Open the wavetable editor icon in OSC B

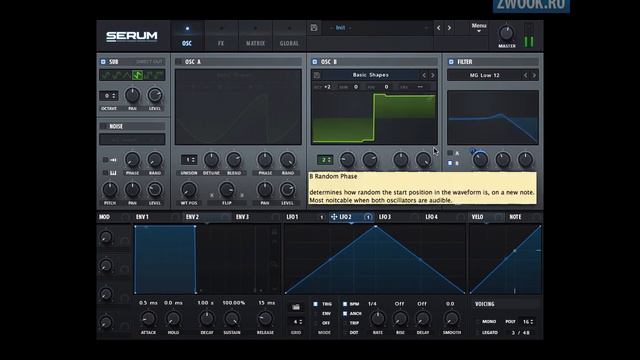[317, 75]
